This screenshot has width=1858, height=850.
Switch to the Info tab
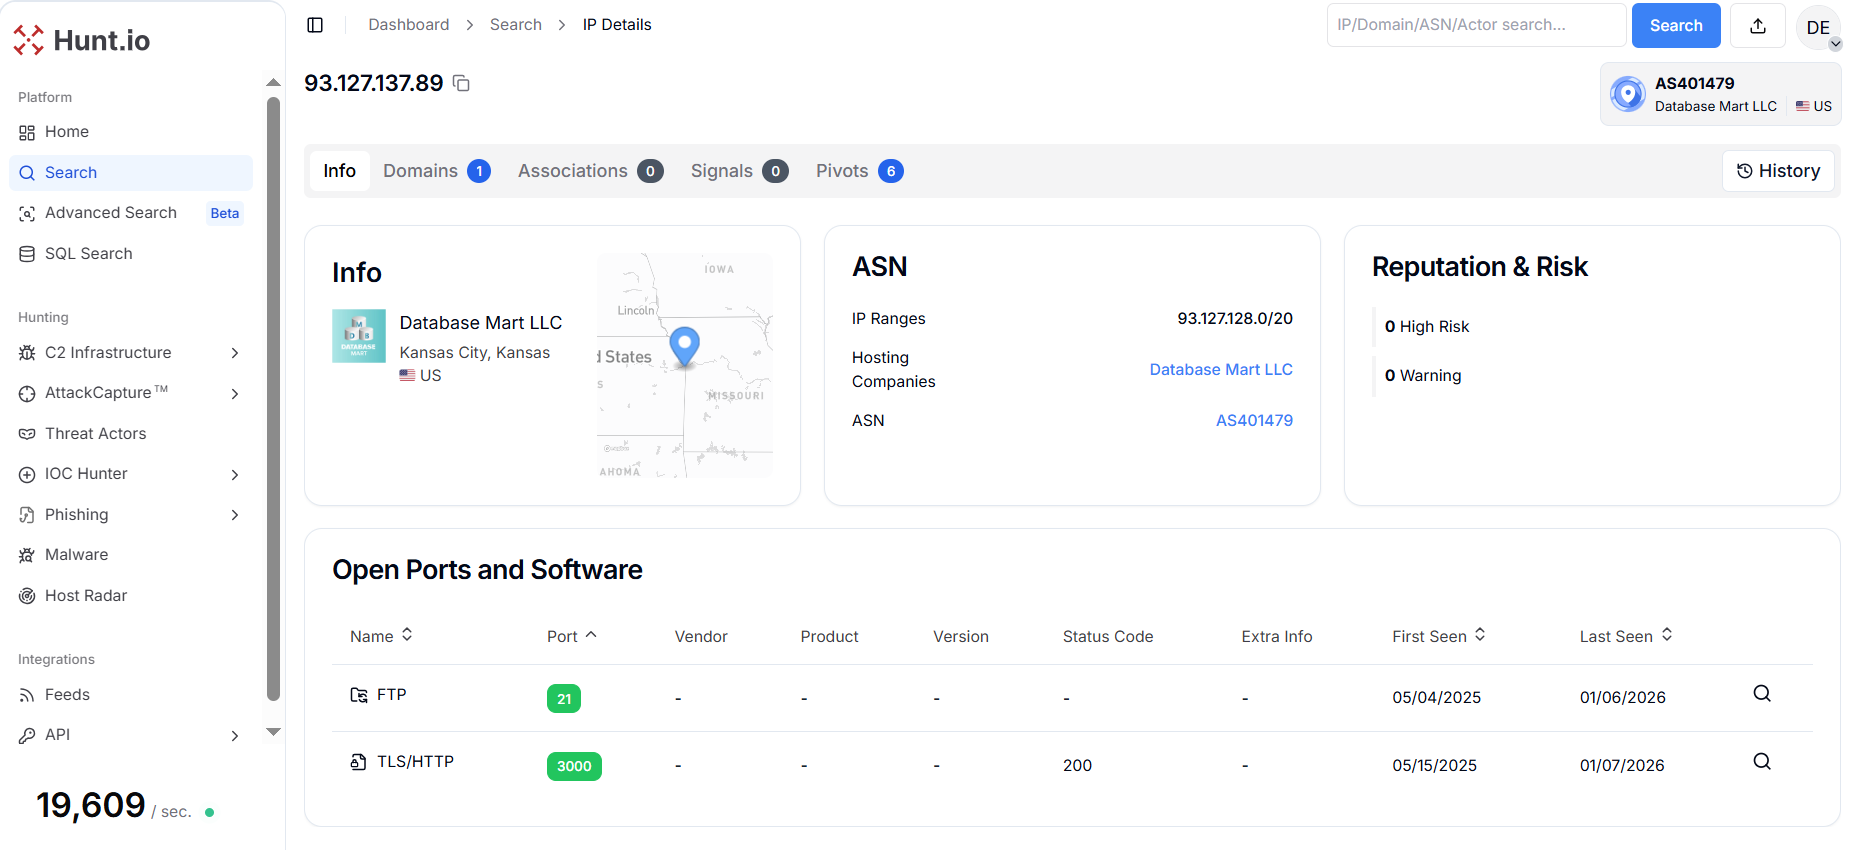click(x=339, y=171)
